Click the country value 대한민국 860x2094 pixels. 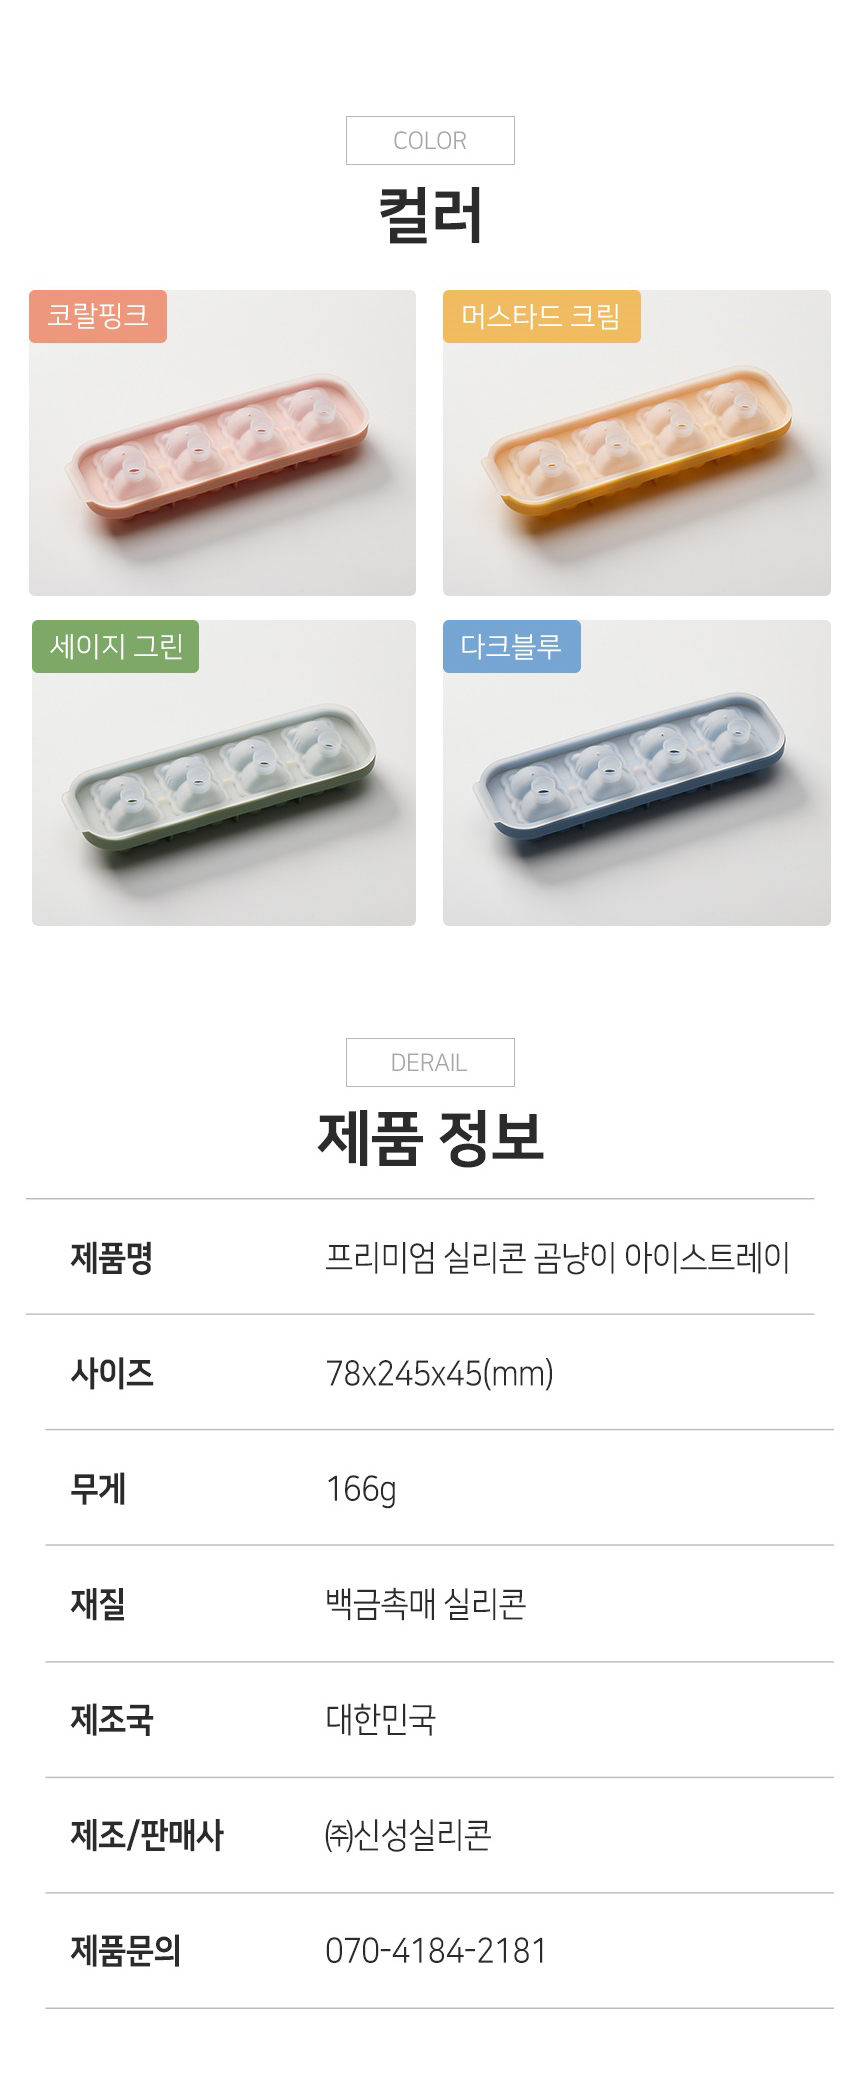pyautogui.click(x=380, y=1720)
